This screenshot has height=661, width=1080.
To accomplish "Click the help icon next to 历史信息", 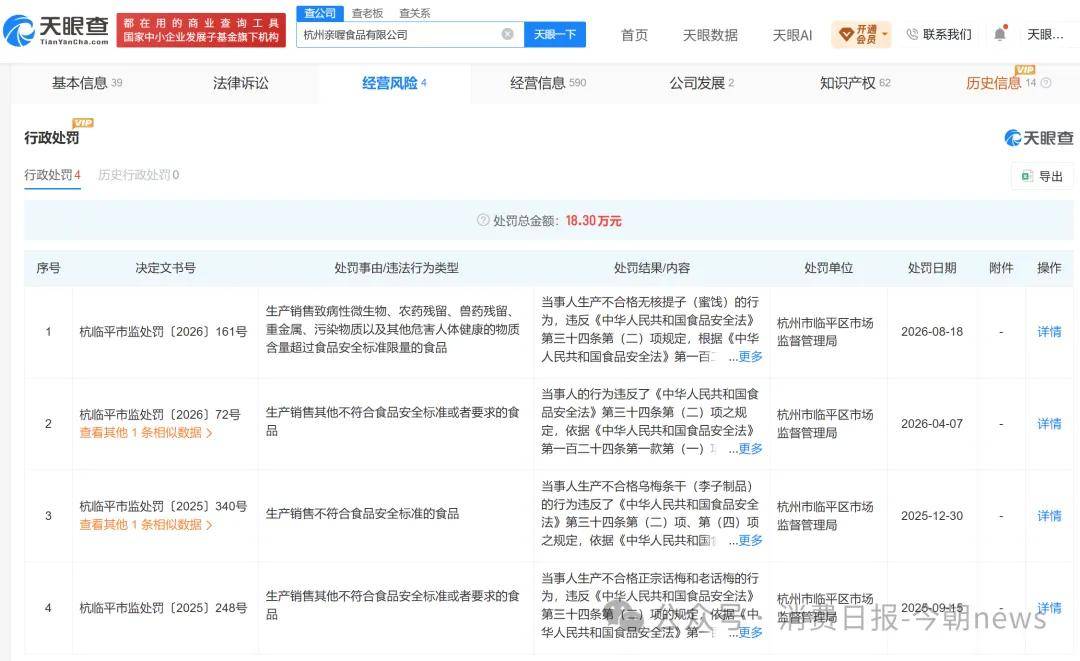I will click(1046, 83).
